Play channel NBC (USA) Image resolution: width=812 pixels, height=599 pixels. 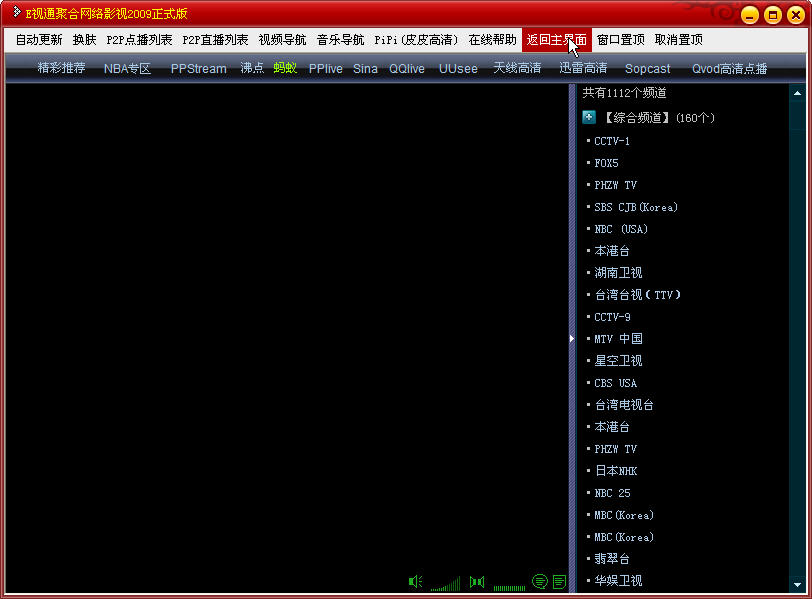coord(621,229)
